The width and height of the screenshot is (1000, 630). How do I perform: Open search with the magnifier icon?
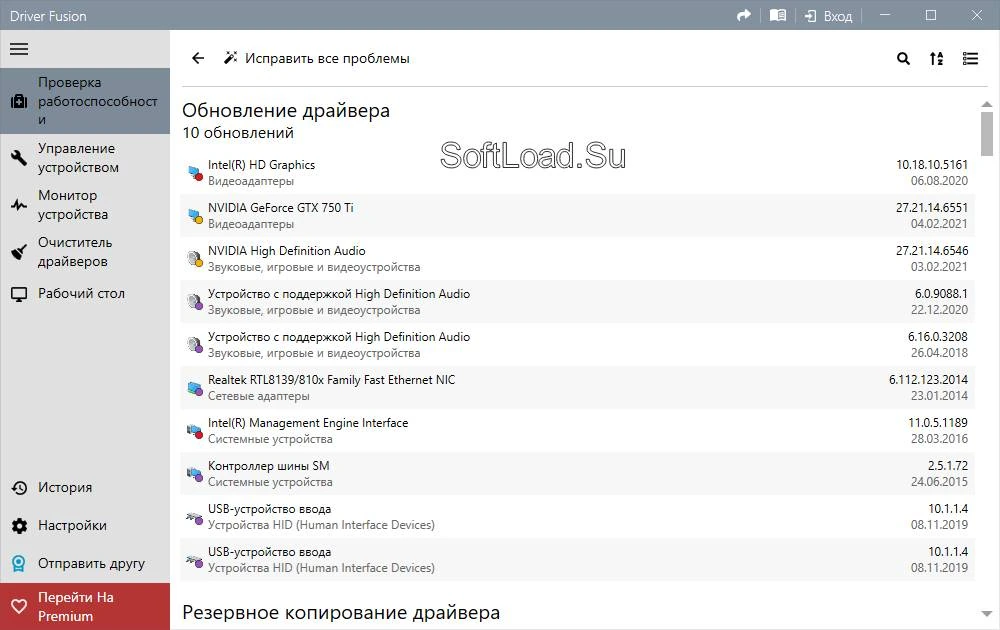point(903,59)
